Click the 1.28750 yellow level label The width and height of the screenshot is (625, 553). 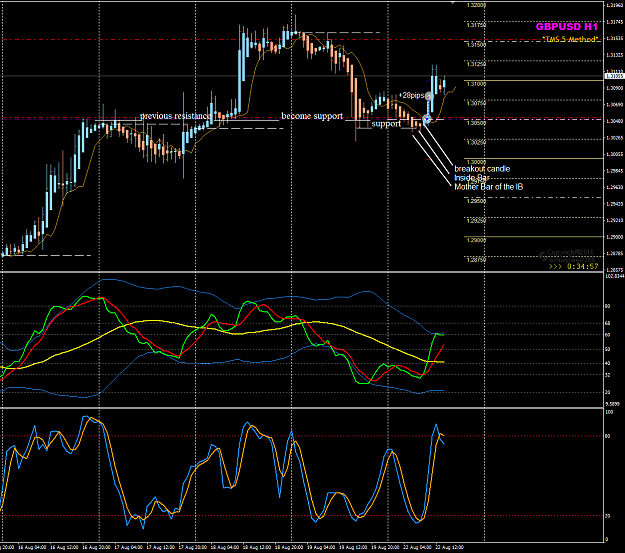[476, 260]
